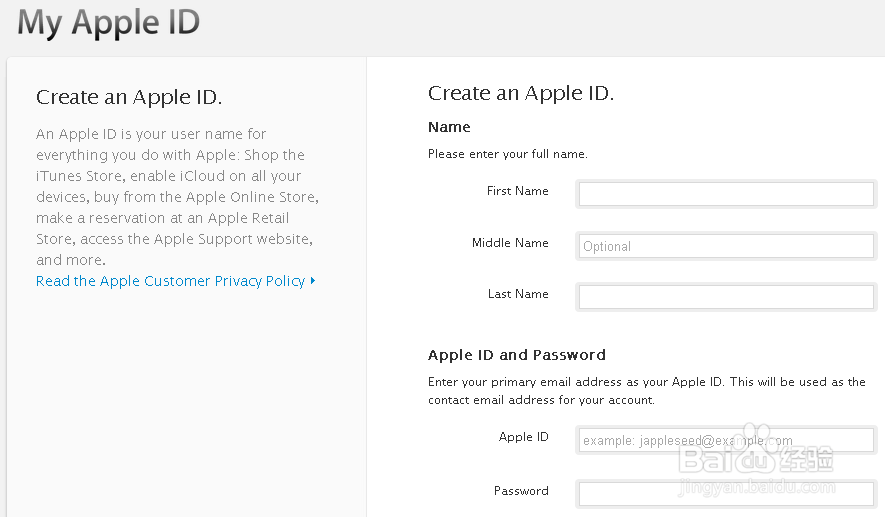Click the Last Name label
Screen dimensions: 885x517
[518, 294]
